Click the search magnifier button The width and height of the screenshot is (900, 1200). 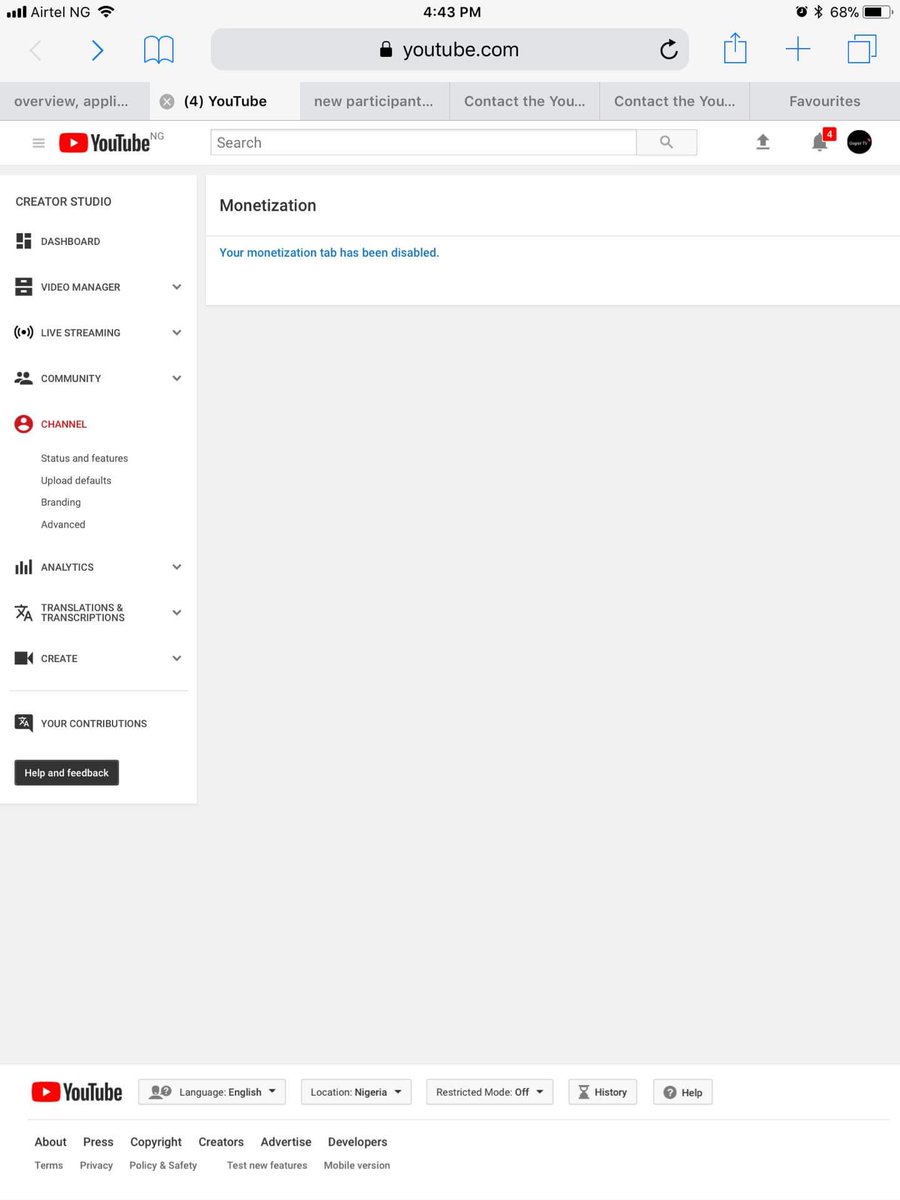tap(667, 143)
